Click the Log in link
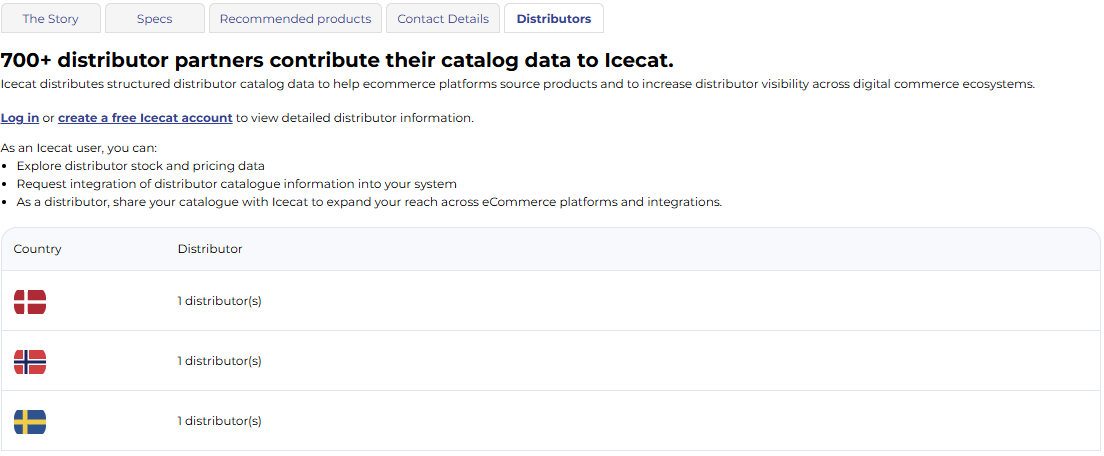 [20, 118]
